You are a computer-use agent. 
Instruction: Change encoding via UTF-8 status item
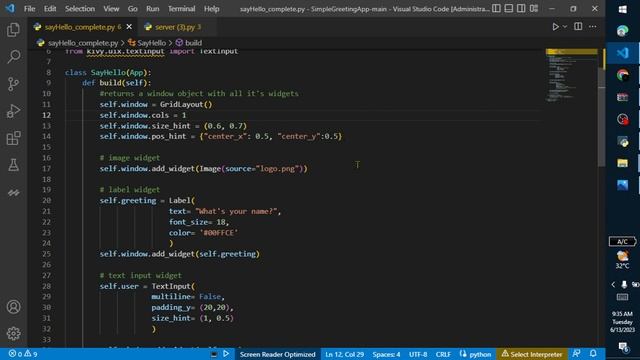click(418, 354)
